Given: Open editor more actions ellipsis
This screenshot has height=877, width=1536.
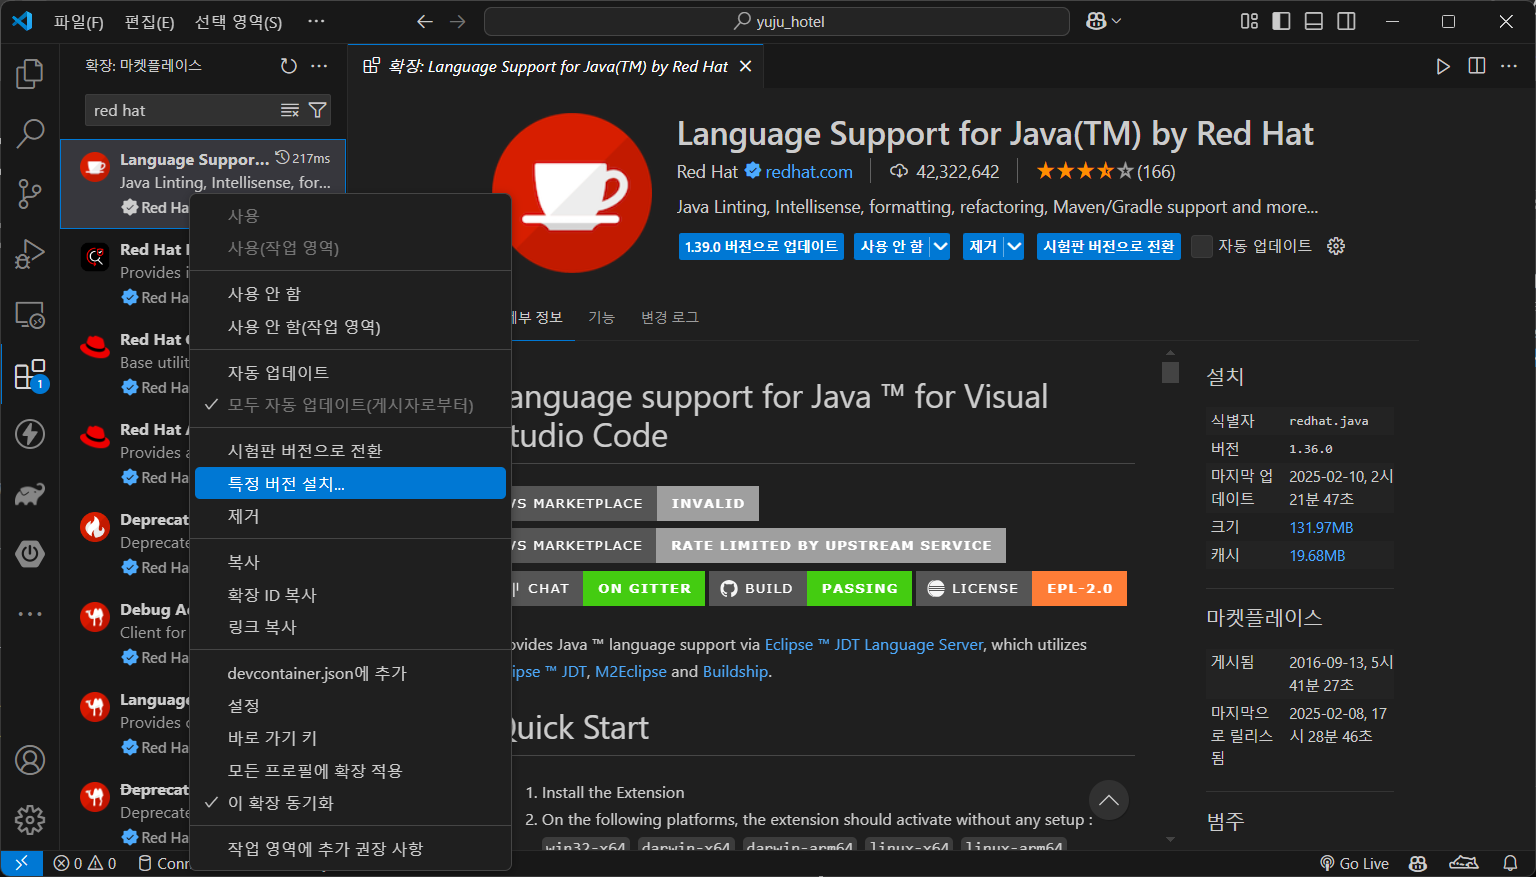Looking at the screenshot, I should pyautogui.click(x=1509, y=66).
